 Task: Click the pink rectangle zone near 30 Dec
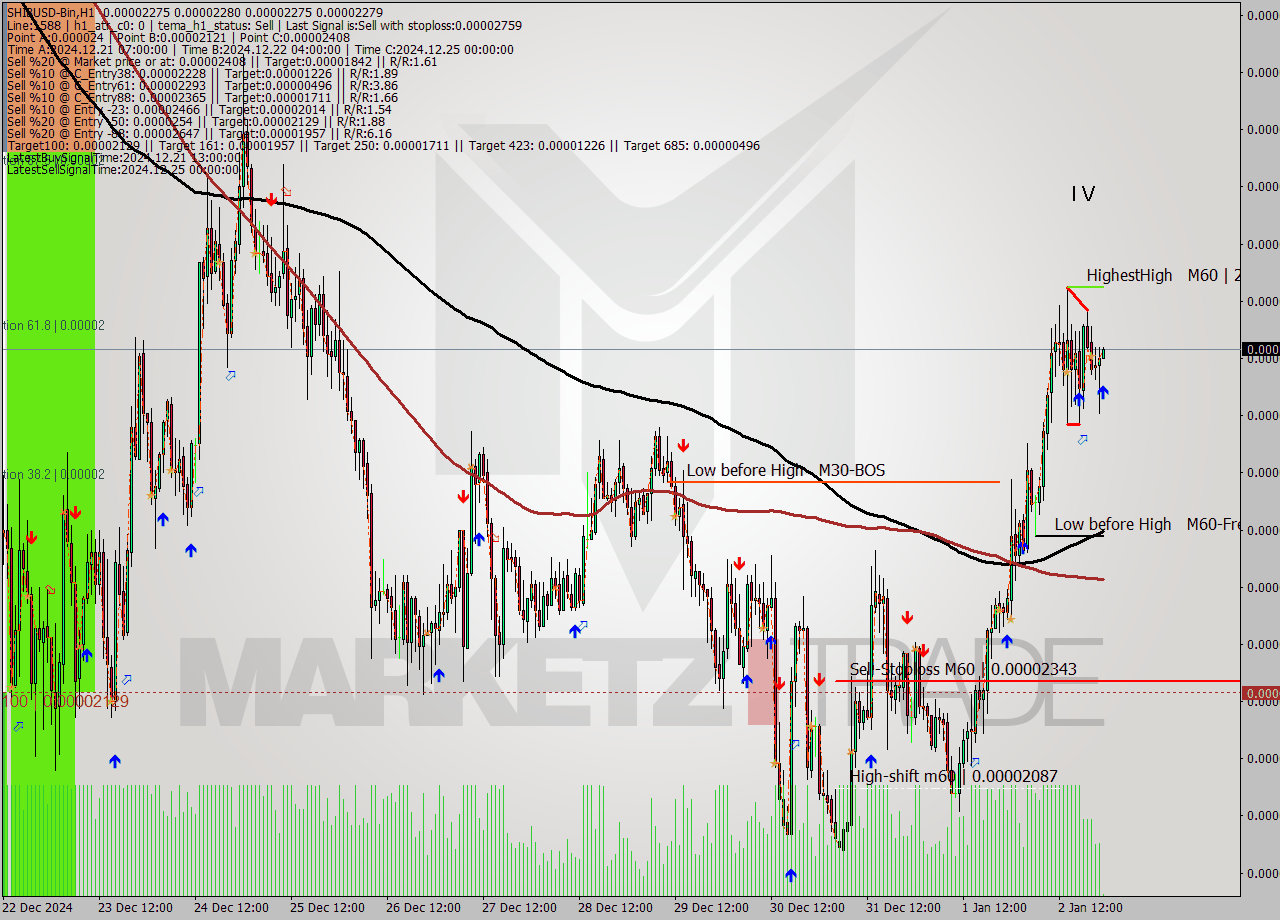point(760,684)
